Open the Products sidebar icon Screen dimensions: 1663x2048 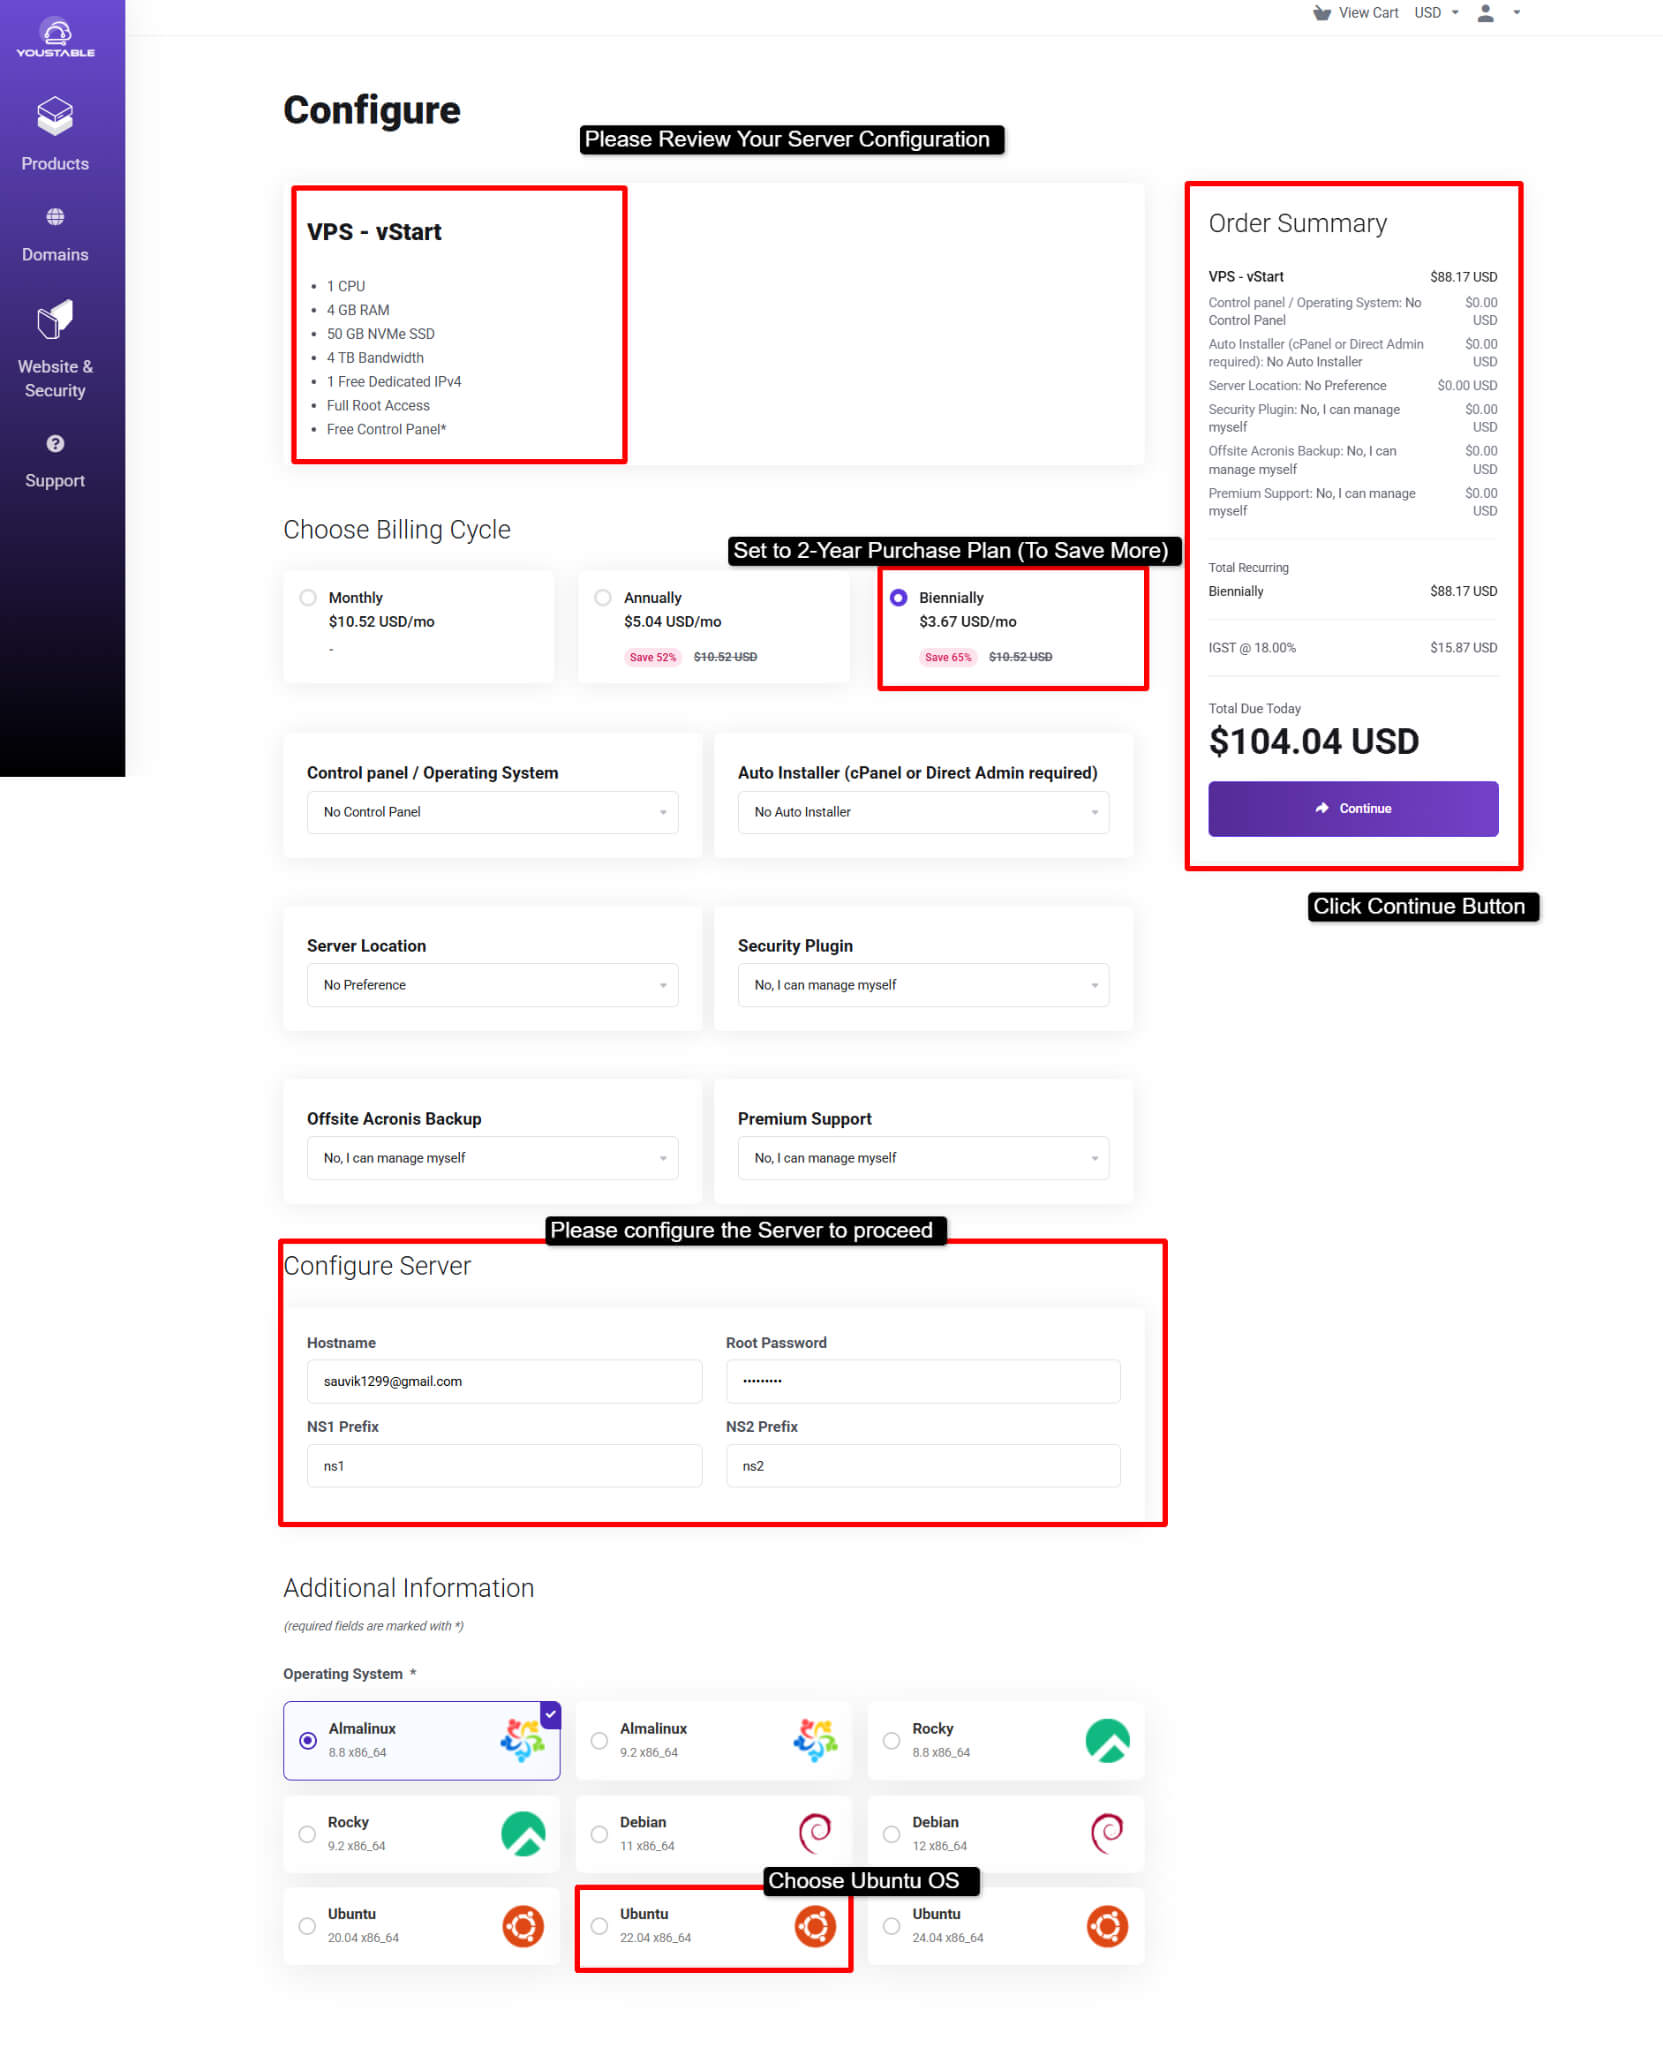[55, 116]
